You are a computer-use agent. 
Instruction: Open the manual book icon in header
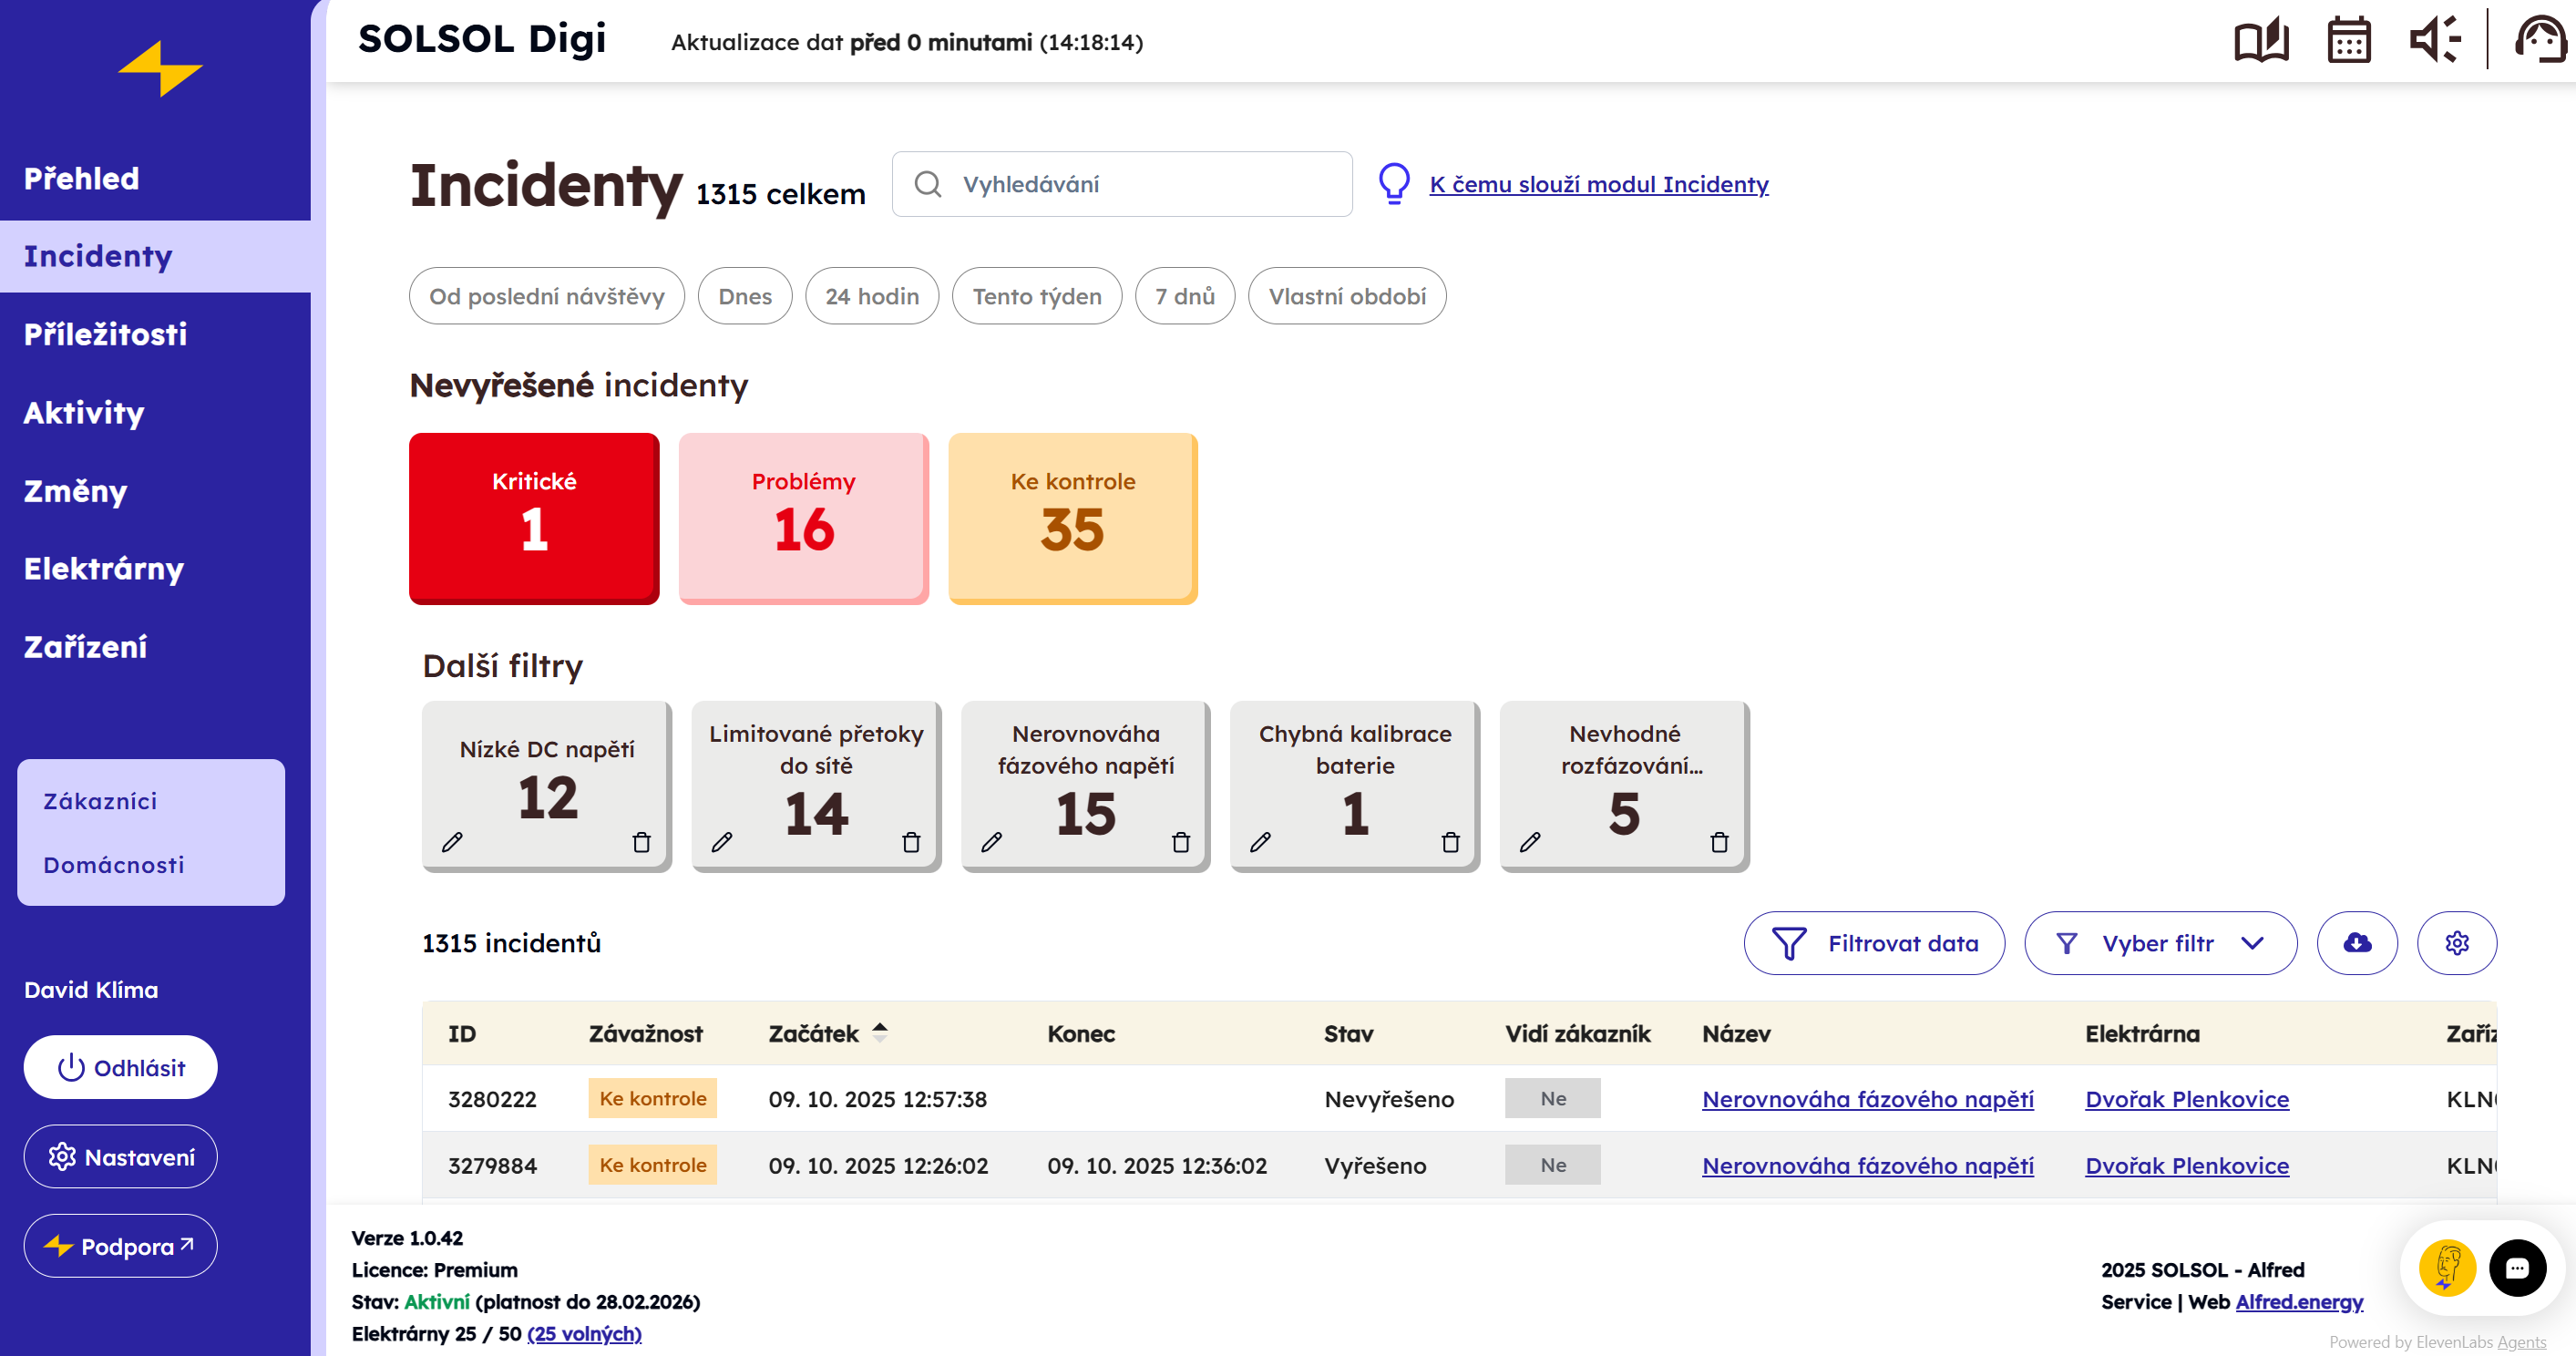tap(2260, 42)
